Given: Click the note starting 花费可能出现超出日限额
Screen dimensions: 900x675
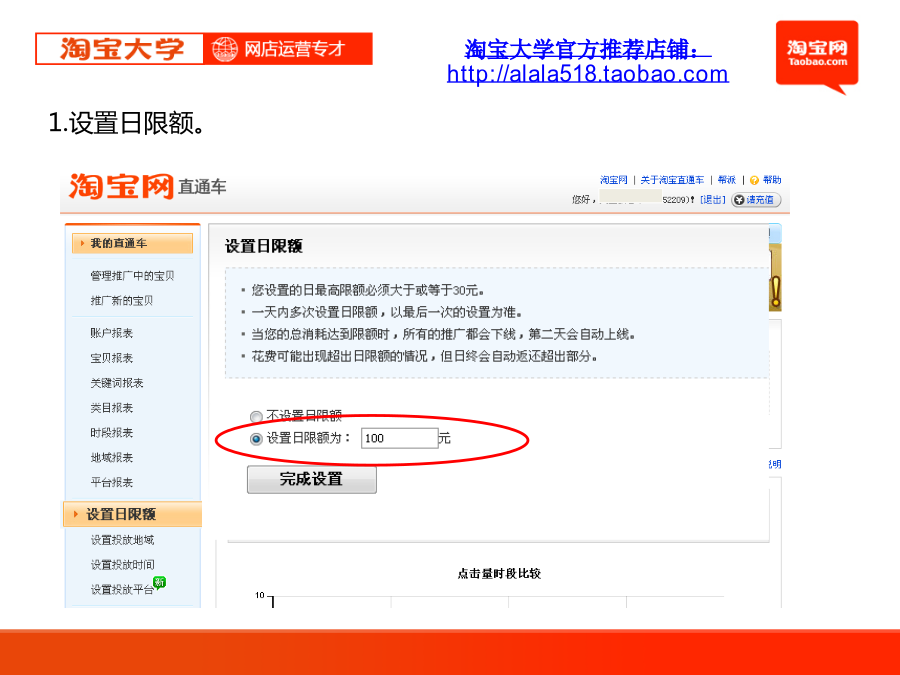Looking at the screenshot, I should (424, 357).
